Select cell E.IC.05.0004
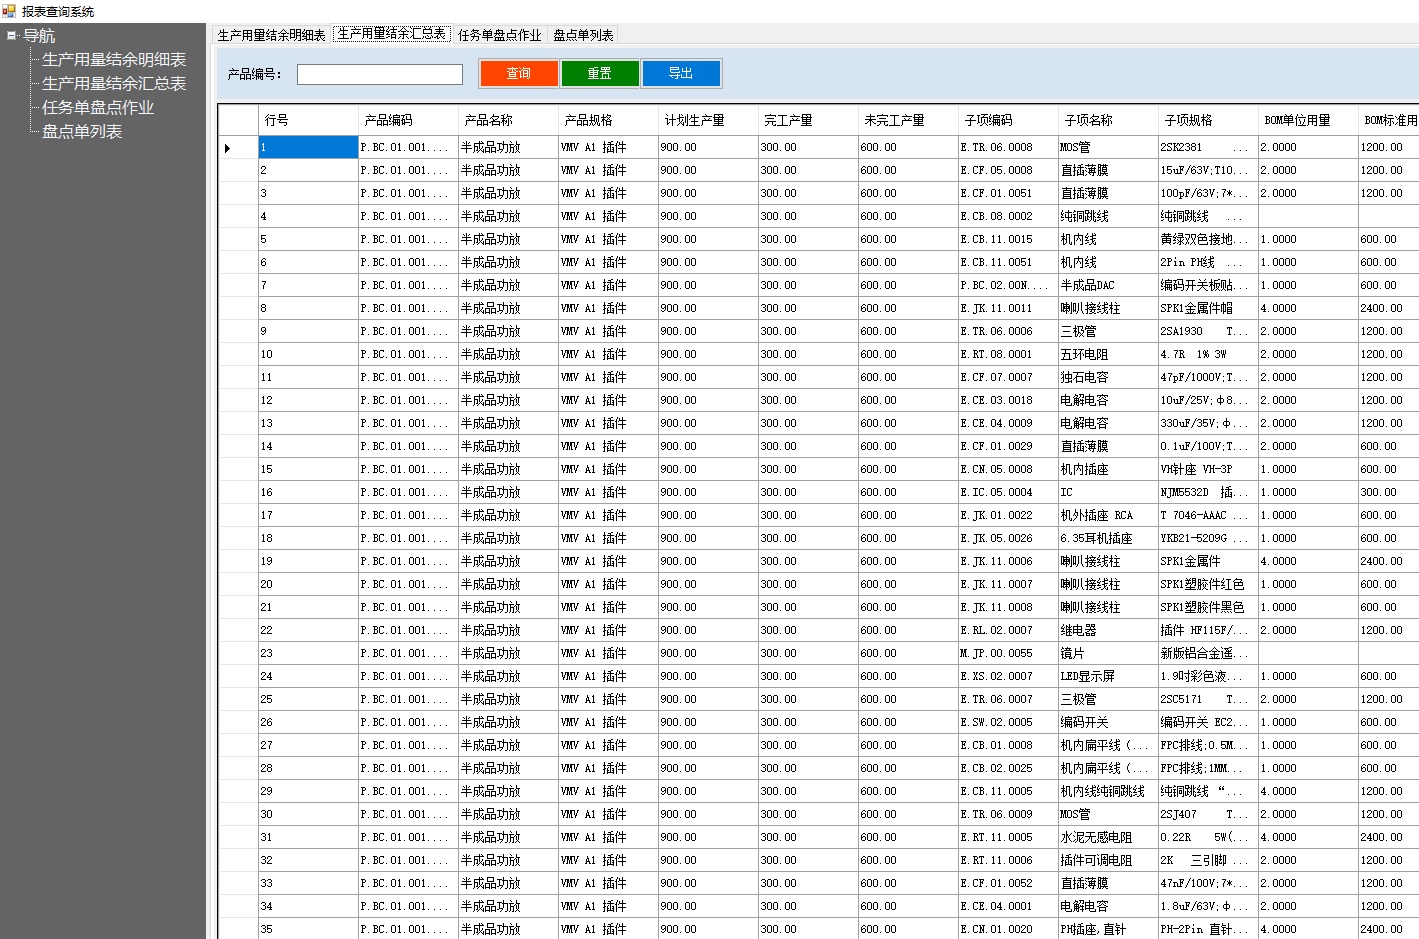The height and width of the screenshot is (939, 1419). click(x=1008, y=493)
